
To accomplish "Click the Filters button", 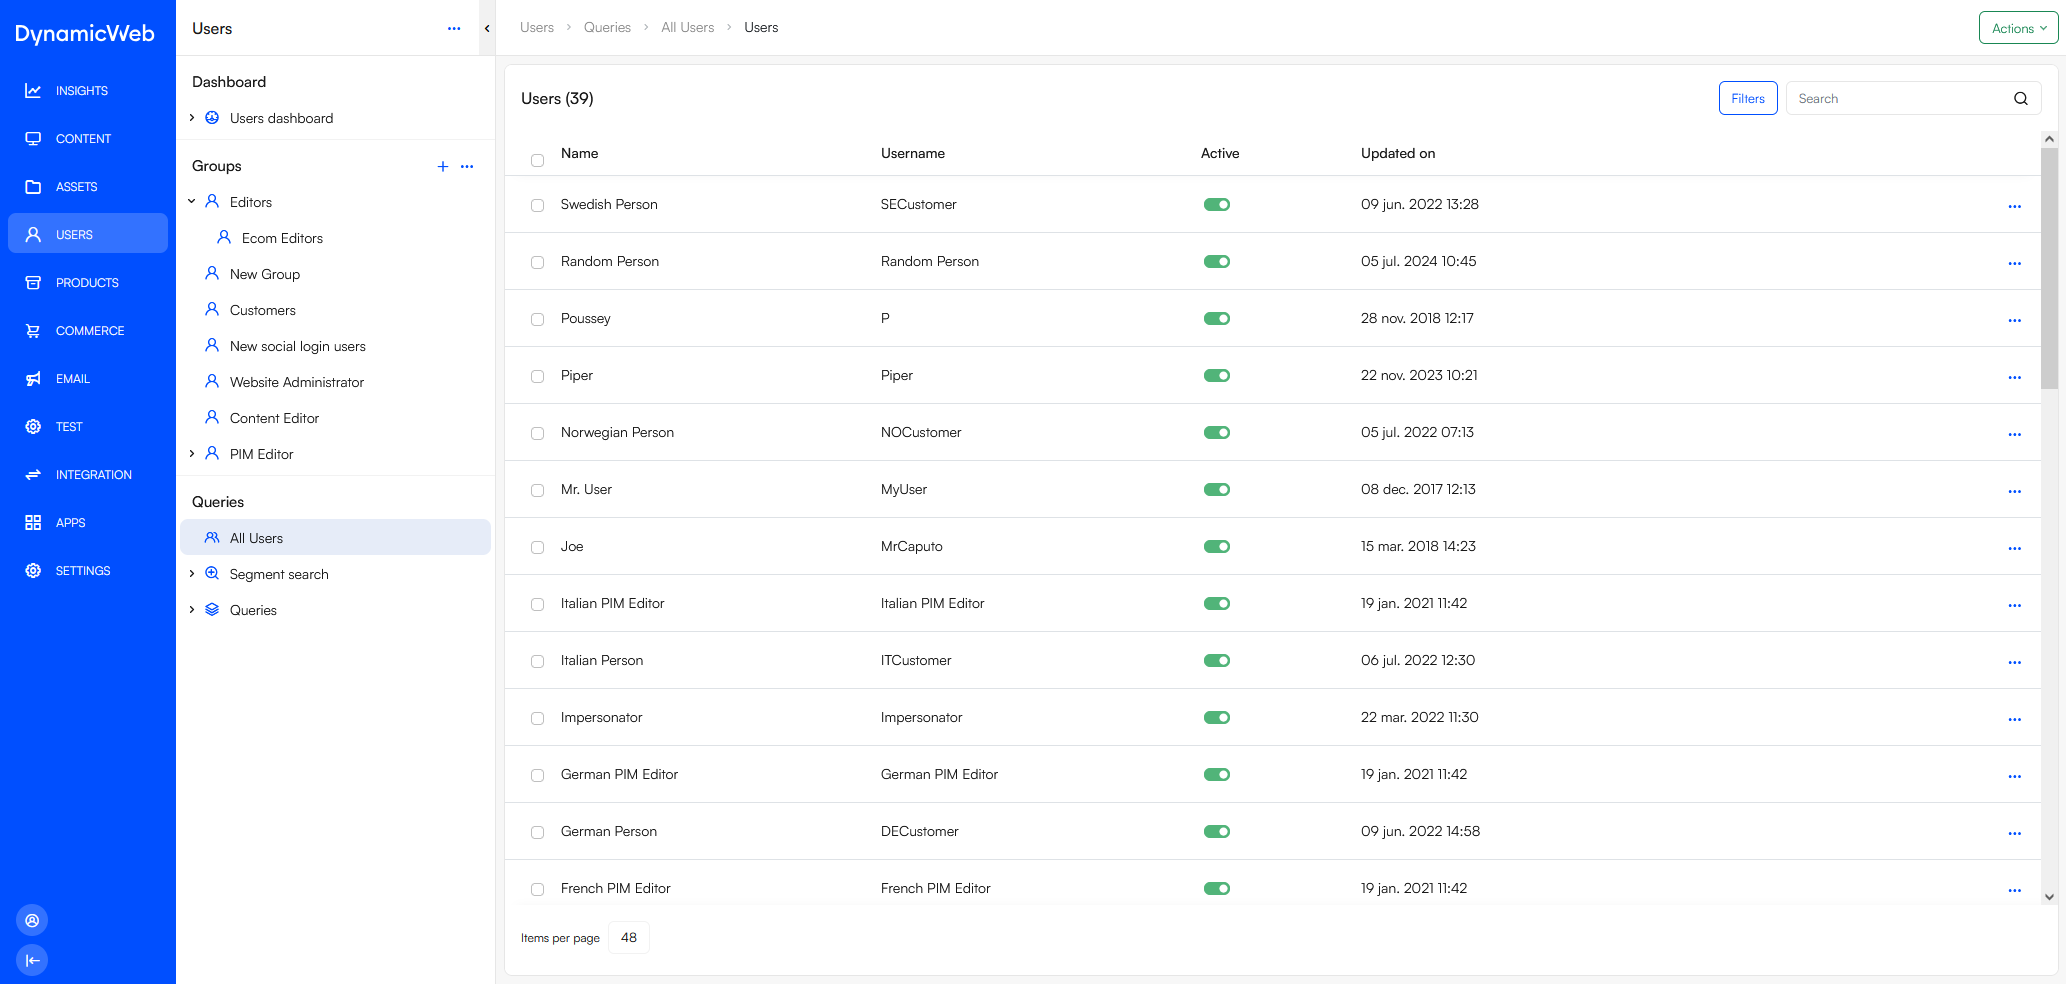I will 1747,99.
